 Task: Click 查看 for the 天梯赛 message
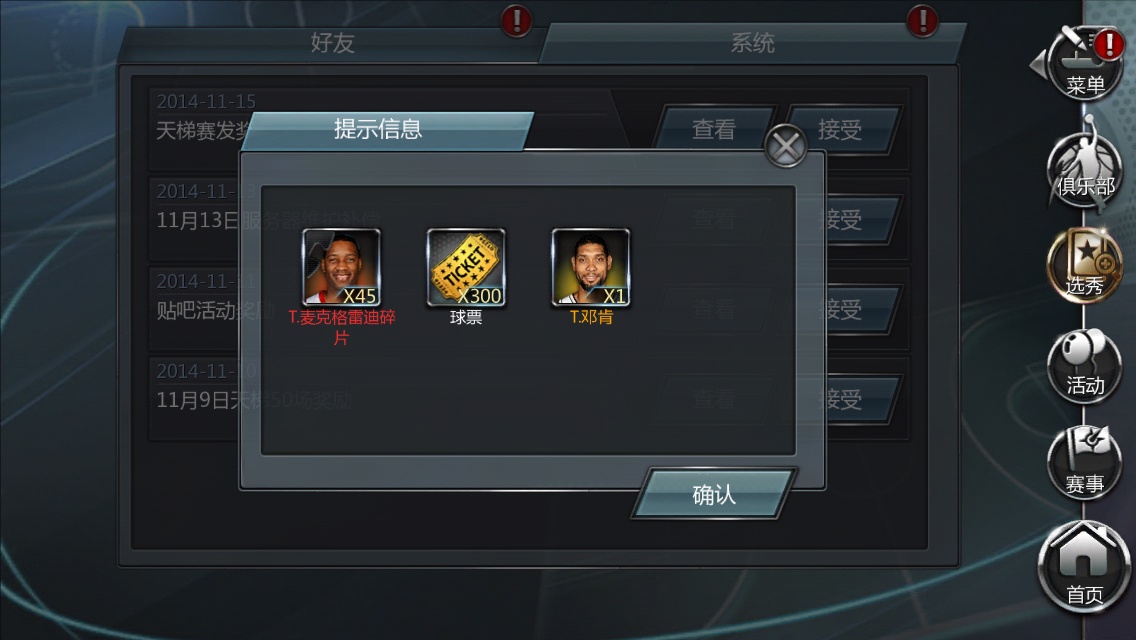(714, 130)
